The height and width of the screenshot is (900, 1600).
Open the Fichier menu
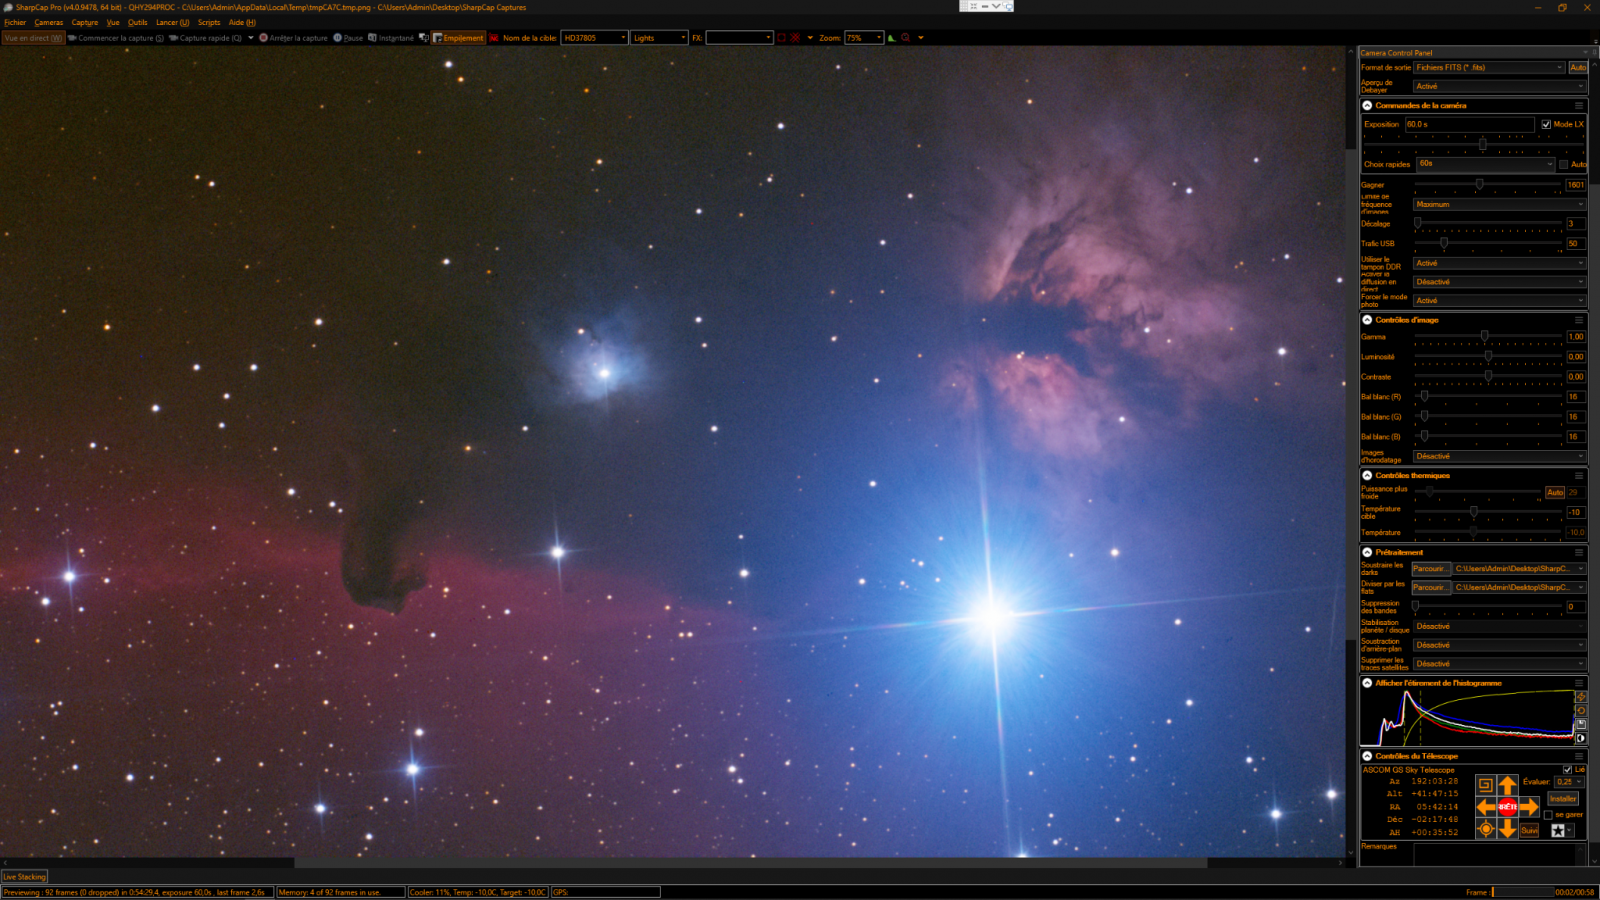(x=15, y=22)
